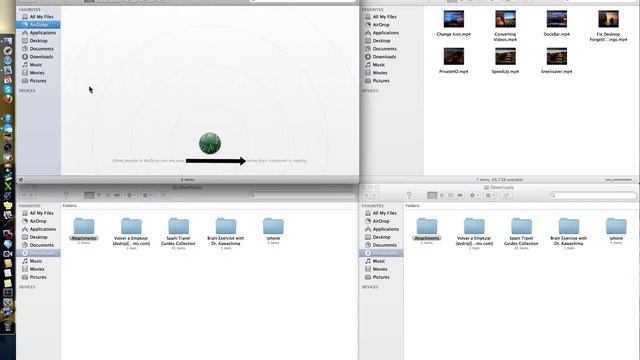This screenshot has width=640, height=360.
Task: Open the iphone folder in bottom-left window
Action: tap(273, 229)
